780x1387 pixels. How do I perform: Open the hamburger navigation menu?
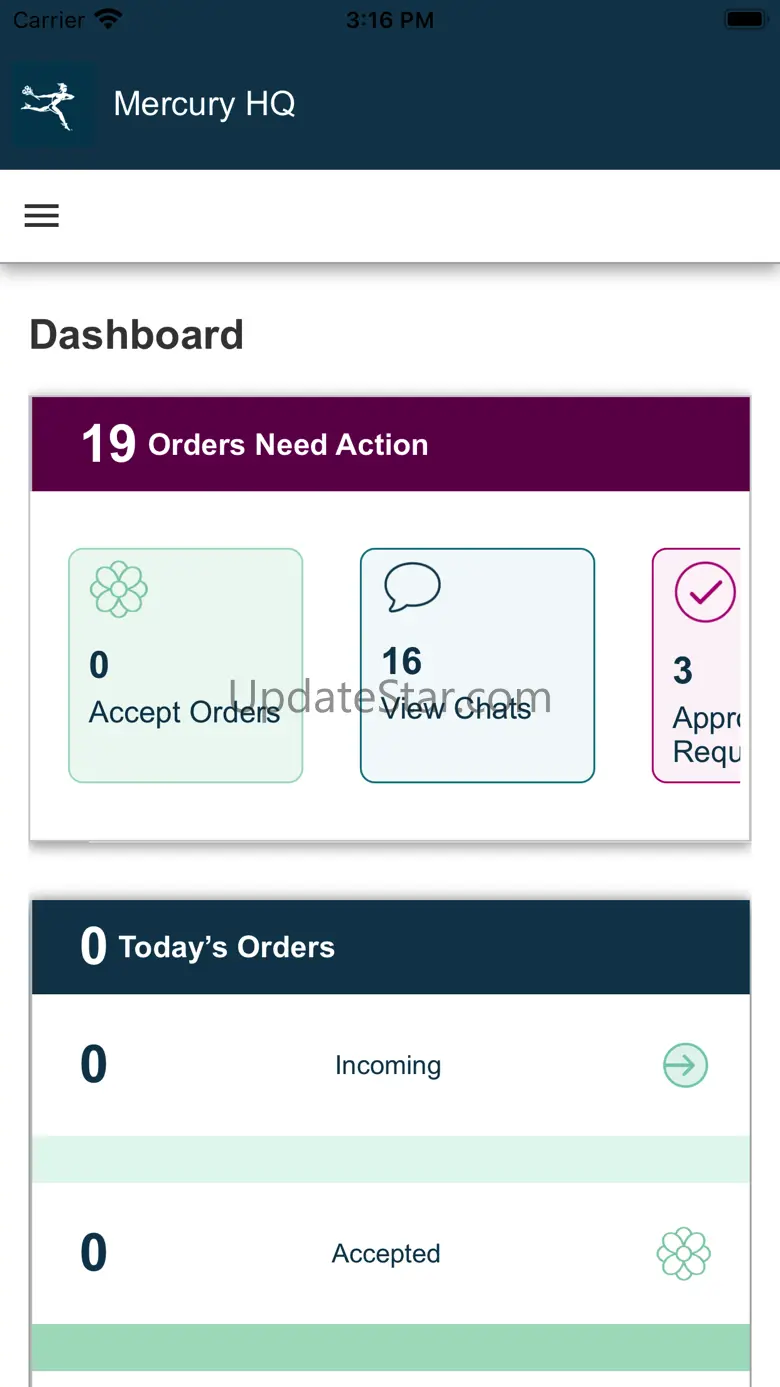pyautogui.click(x=42, y=216)
